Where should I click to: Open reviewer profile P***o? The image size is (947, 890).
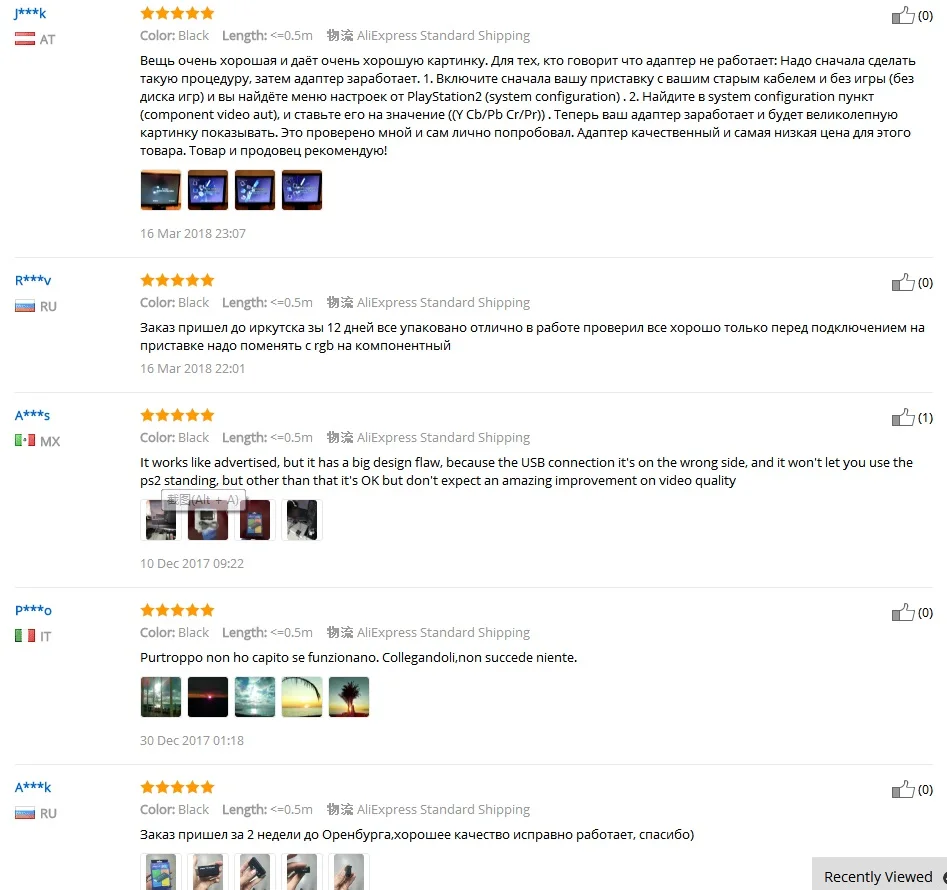point(33,610)
